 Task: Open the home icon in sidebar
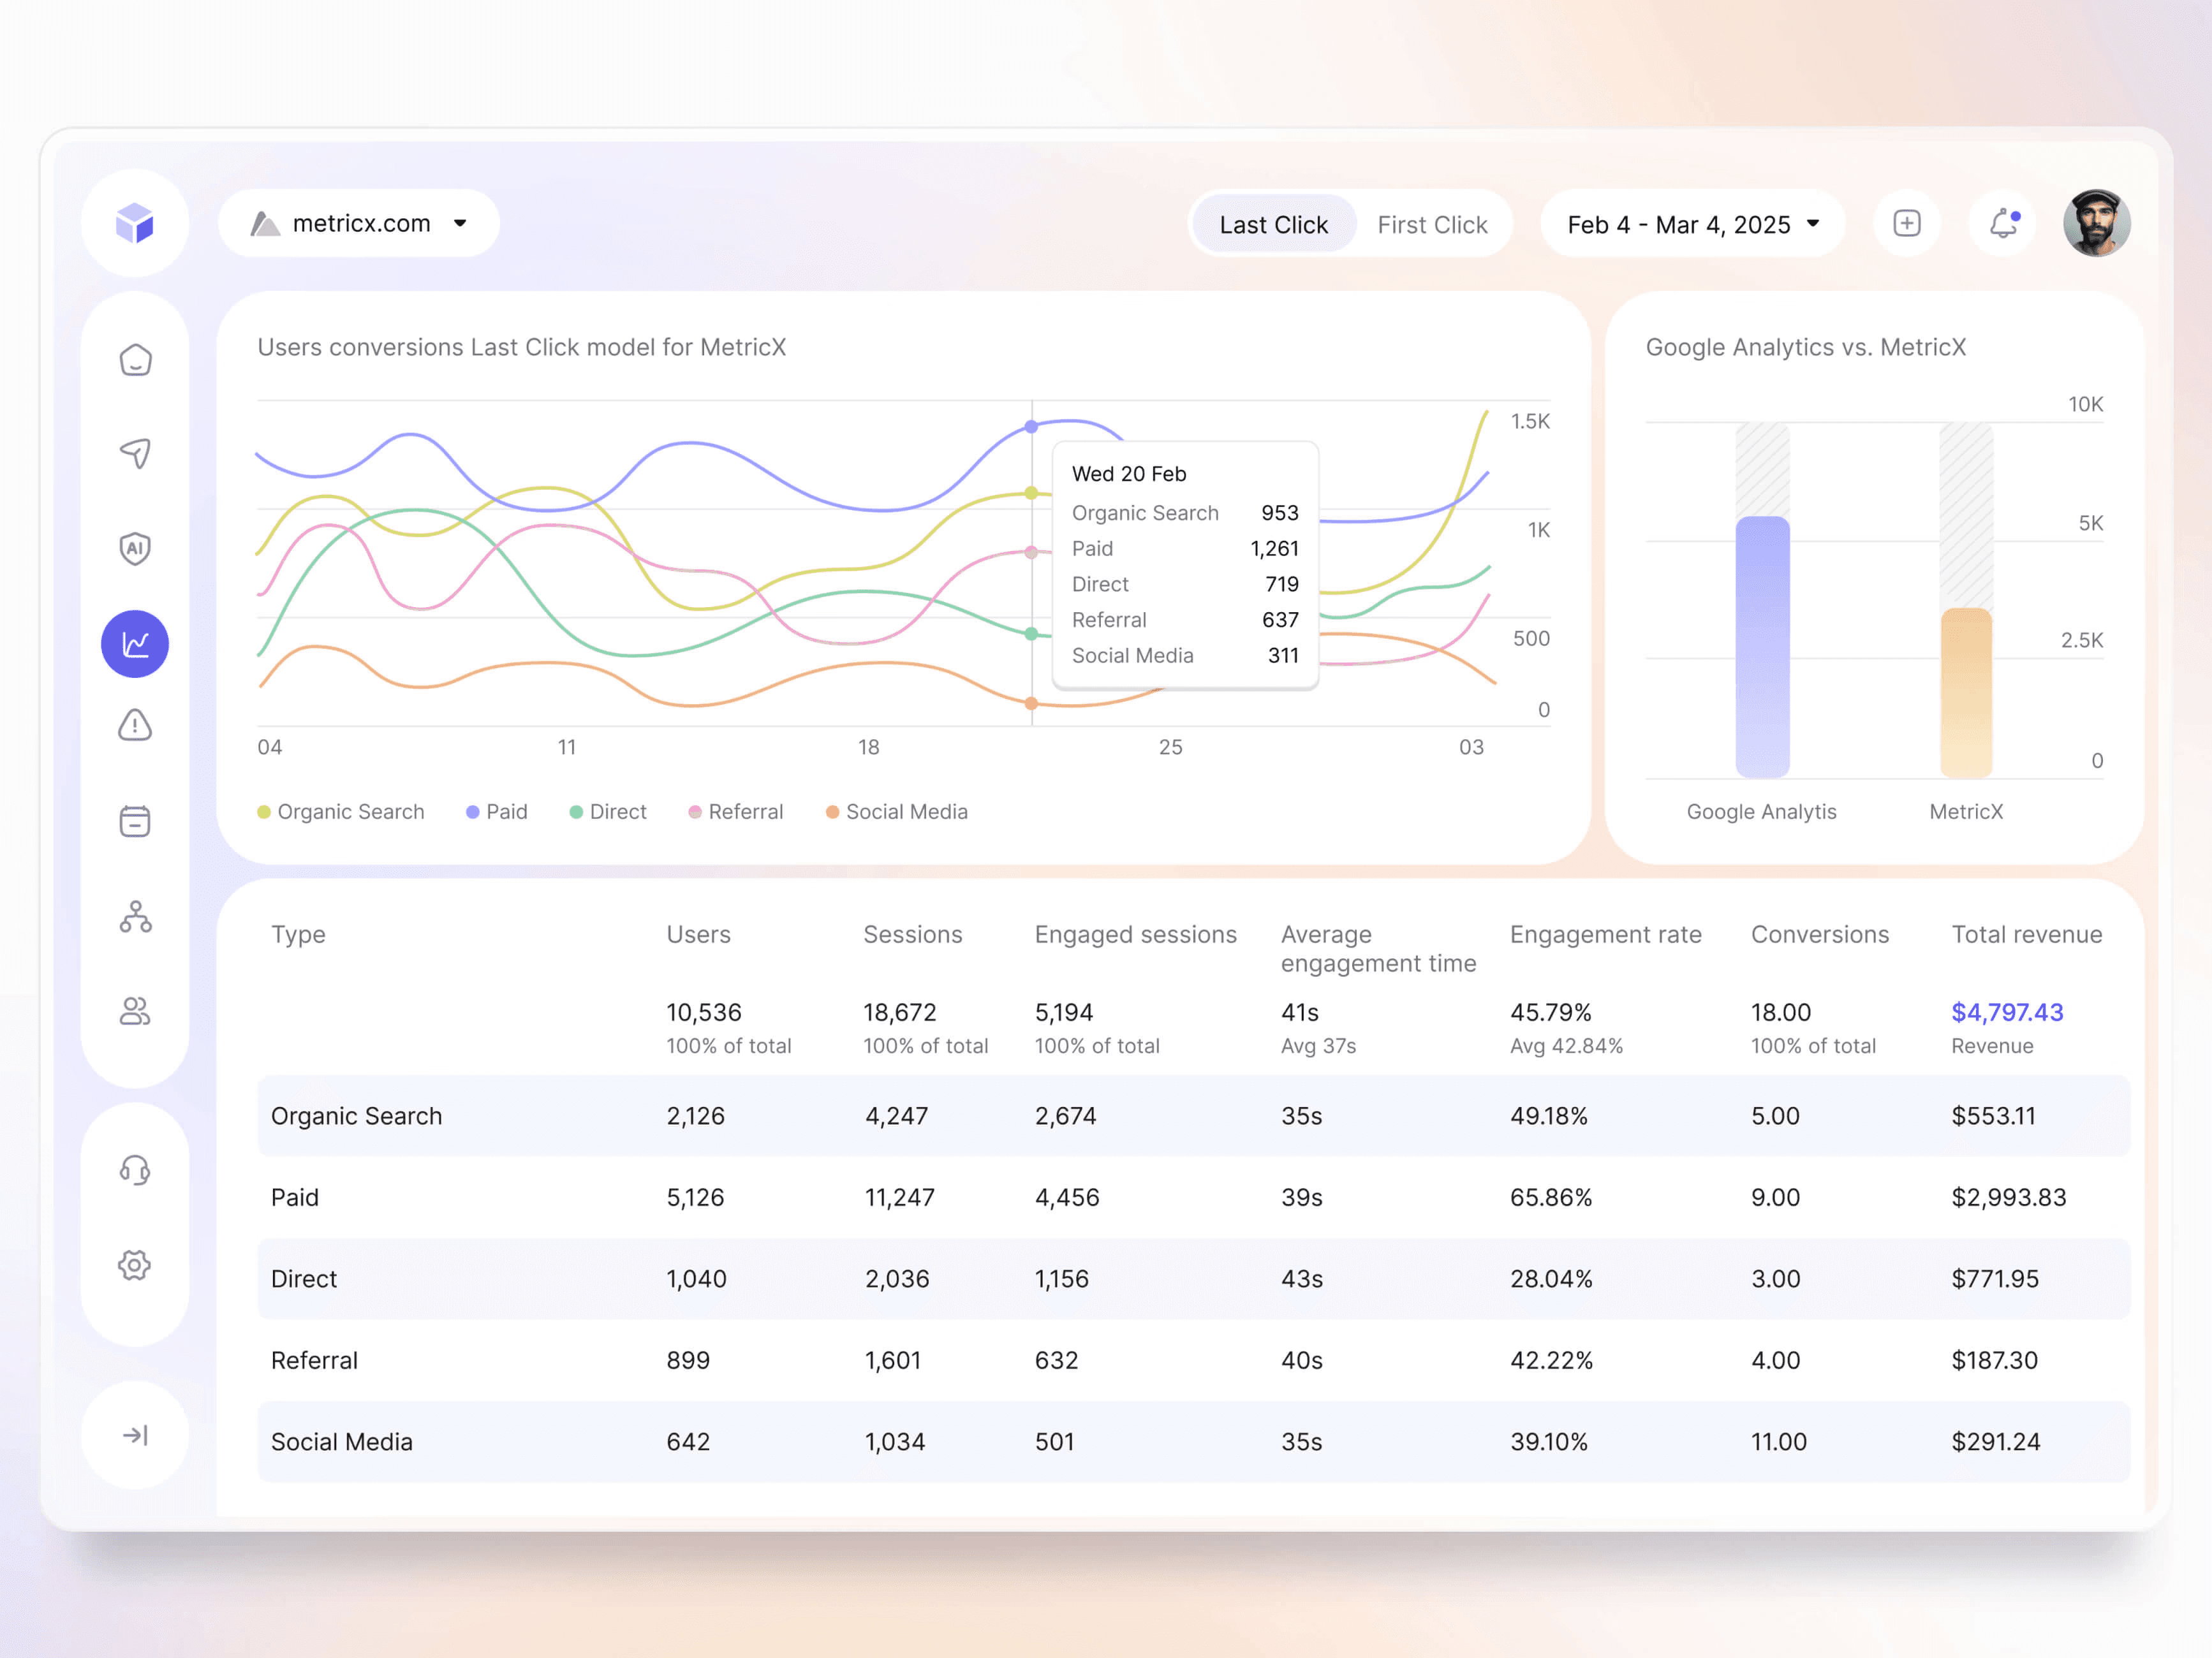pos(135,360)
